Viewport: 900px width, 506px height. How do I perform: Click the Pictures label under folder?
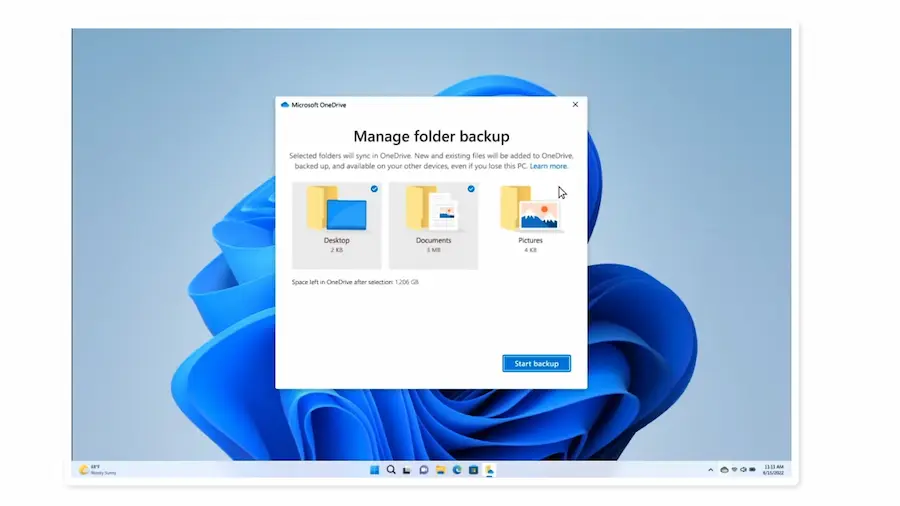[530, 240]
